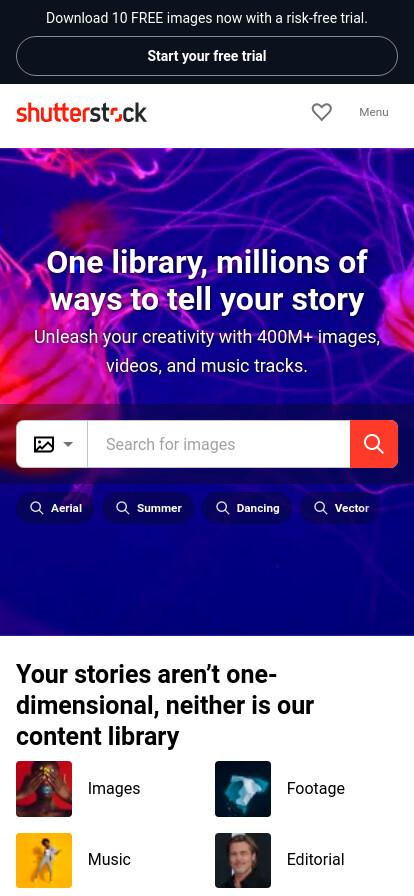
Task: Click magnifier icon in Summer chip
Action: pyautogui.click(x=122, y=508)
